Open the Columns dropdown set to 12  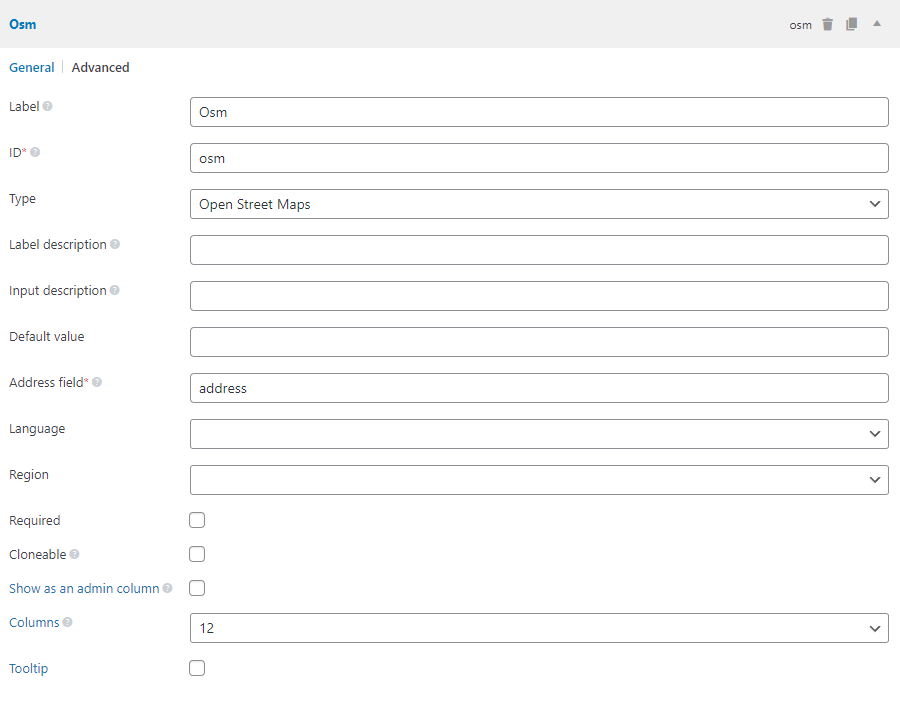(x=539, y=628)
